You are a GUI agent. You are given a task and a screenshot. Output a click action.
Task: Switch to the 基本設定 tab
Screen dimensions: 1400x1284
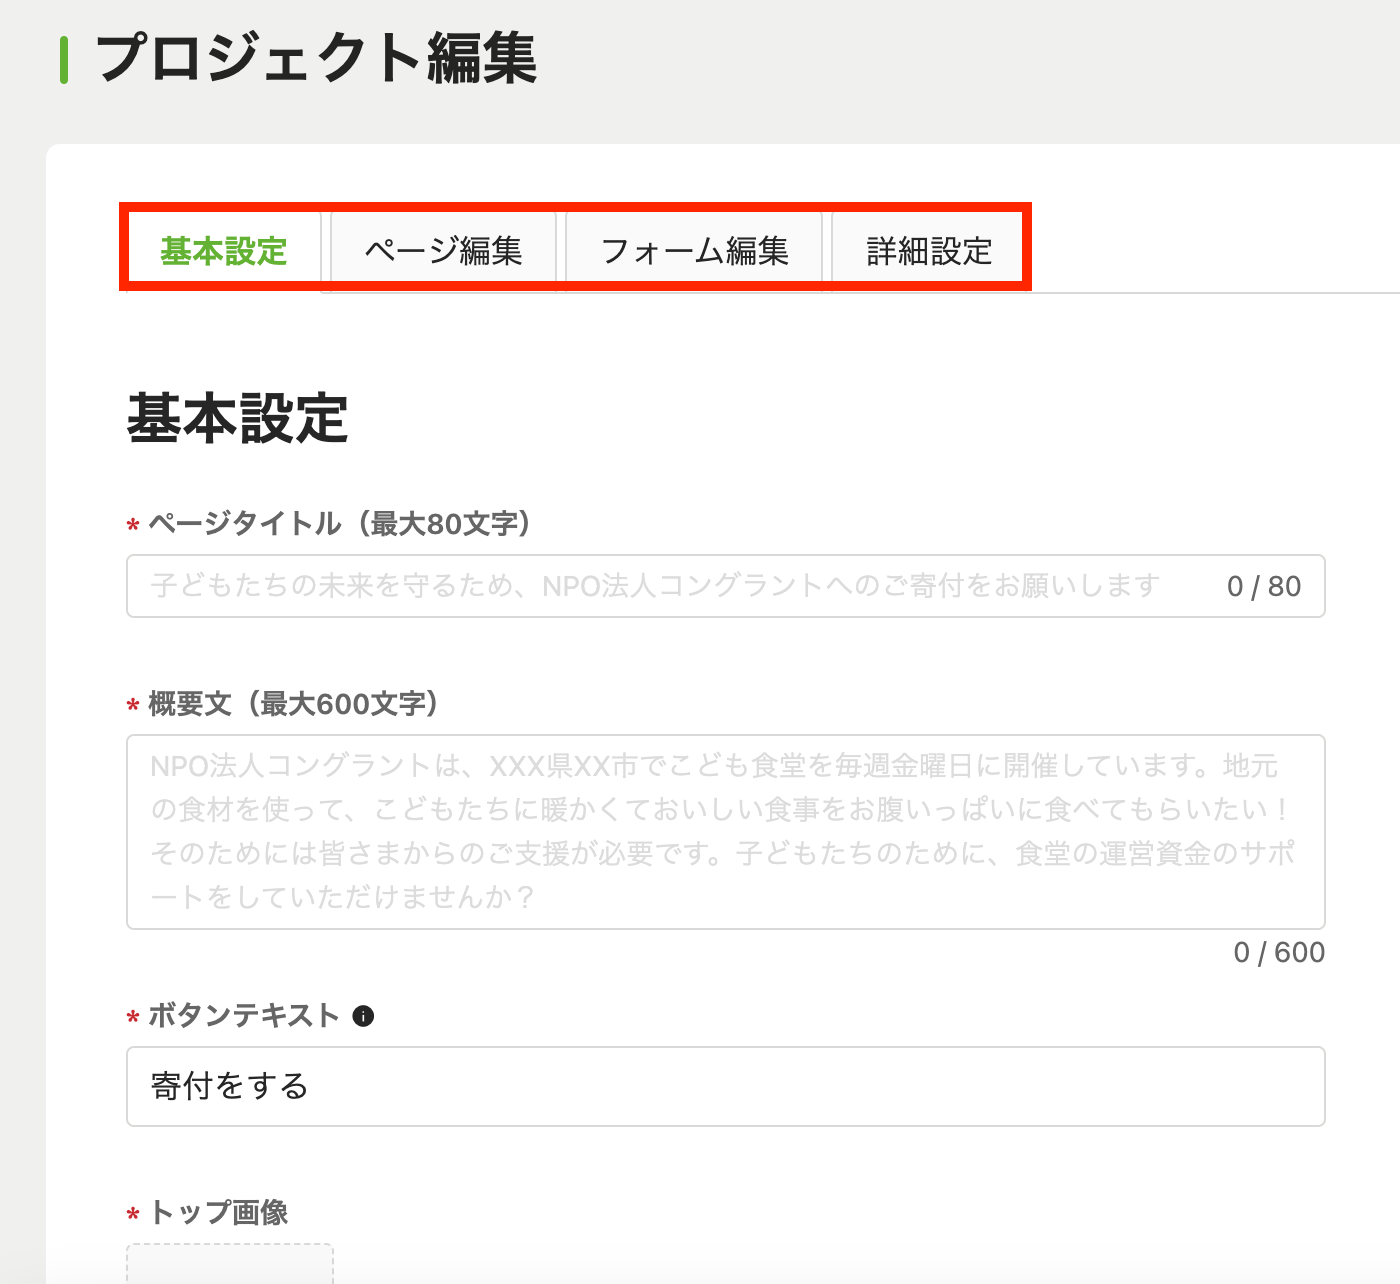click(x=224, y=250)
